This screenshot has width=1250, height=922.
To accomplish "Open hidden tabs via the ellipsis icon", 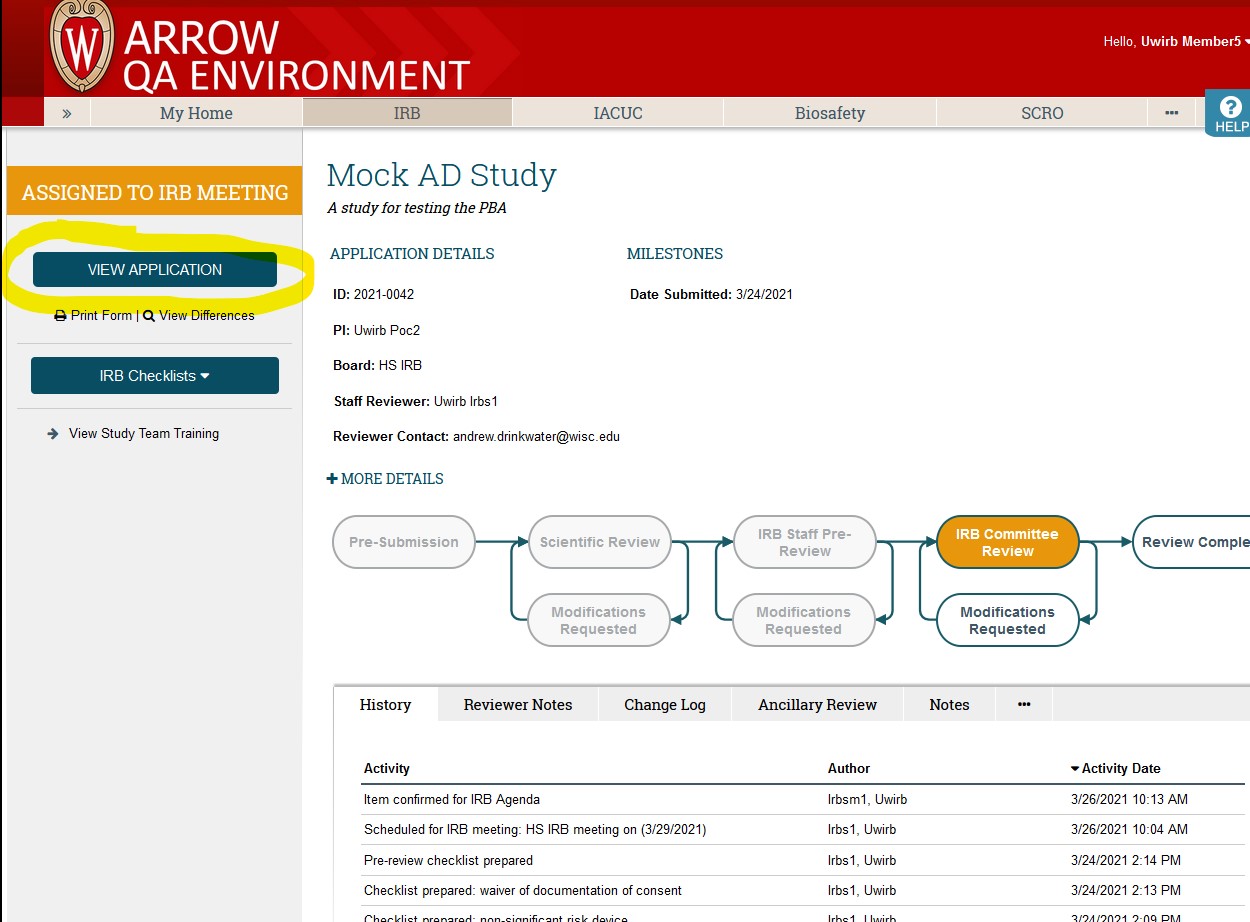I will coord(1024,704).
